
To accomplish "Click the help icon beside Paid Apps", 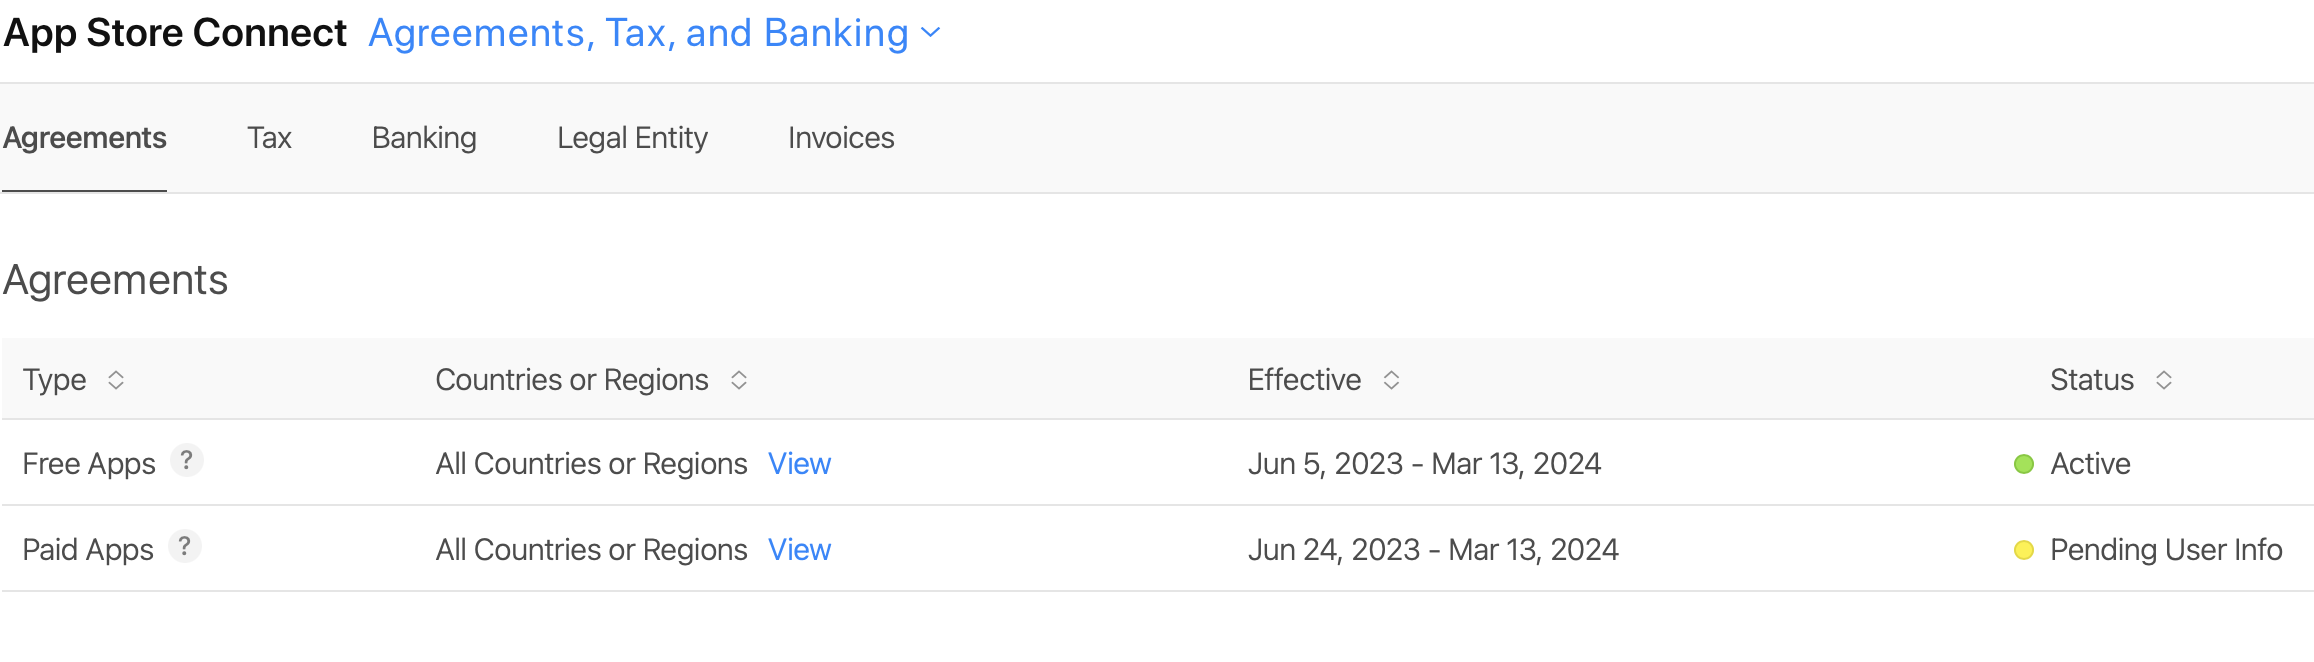I will pyautogui.click(x=184, y=547).
